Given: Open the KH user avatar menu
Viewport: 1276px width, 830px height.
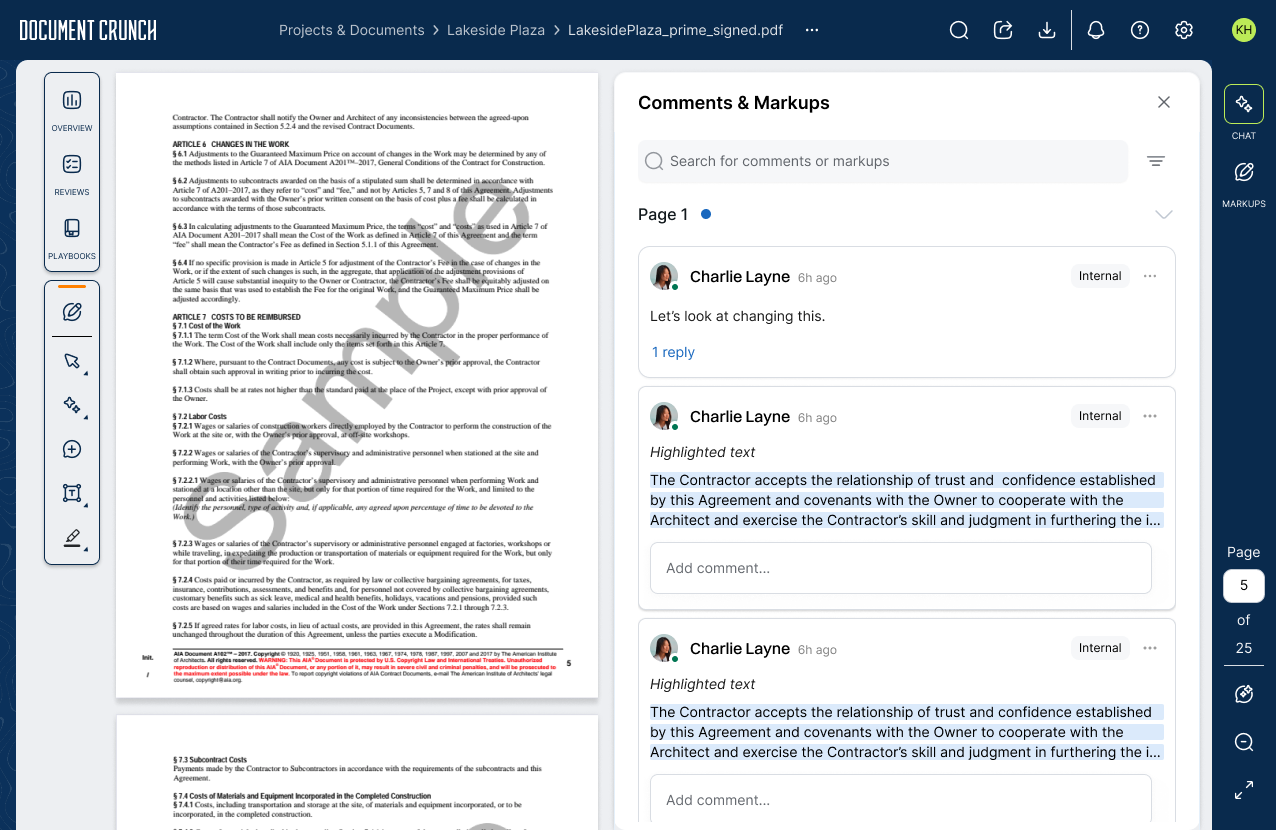Looking at the screenshot, I should [x=1244, y=30].
